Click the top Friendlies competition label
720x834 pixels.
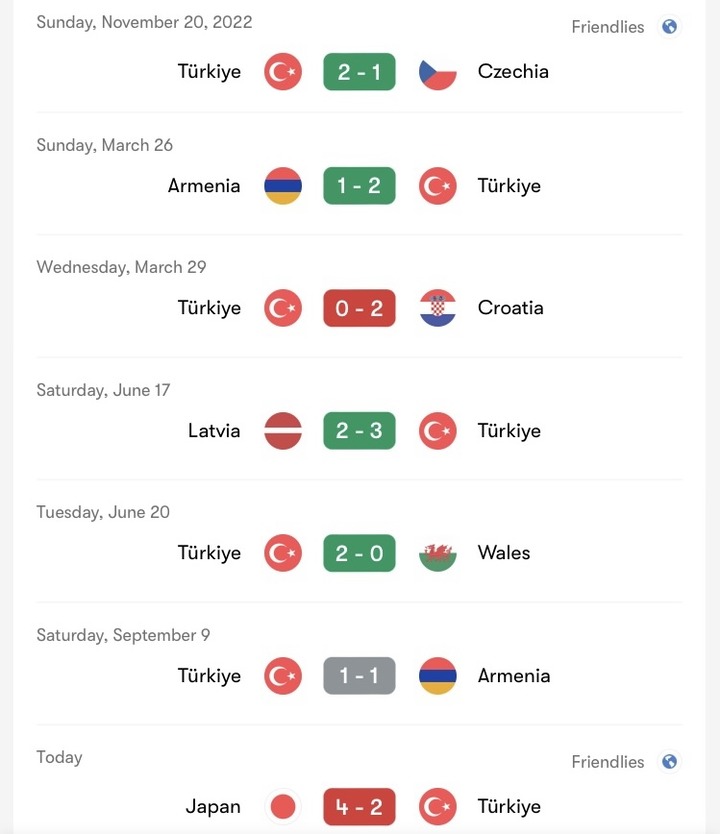[x=607, y=27]
